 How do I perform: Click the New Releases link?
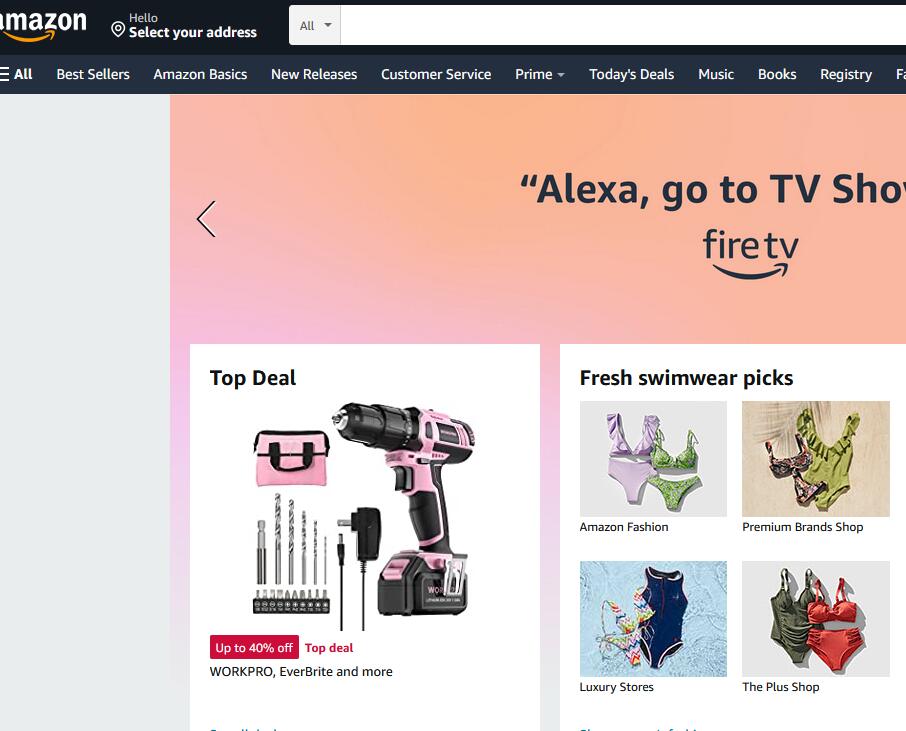click(314, 74)
